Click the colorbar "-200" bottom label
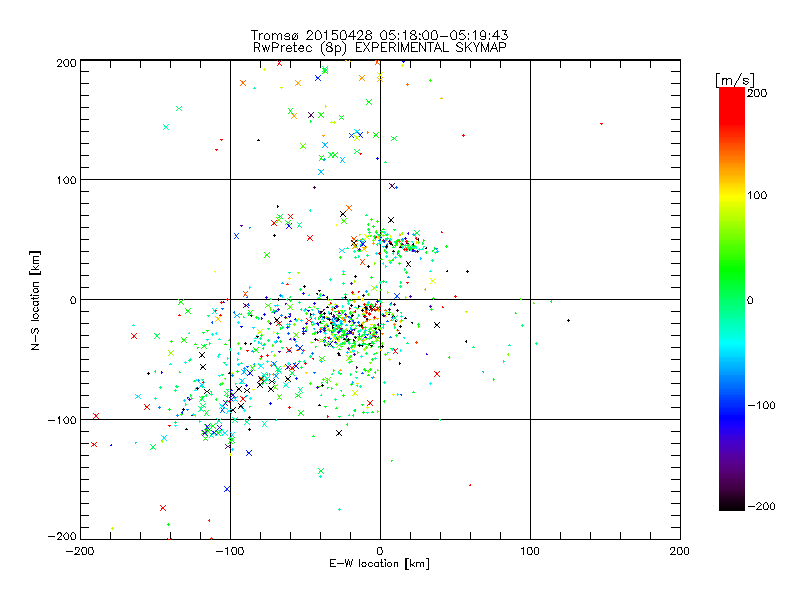Viewport: 800px width, 600px height. 761,506
